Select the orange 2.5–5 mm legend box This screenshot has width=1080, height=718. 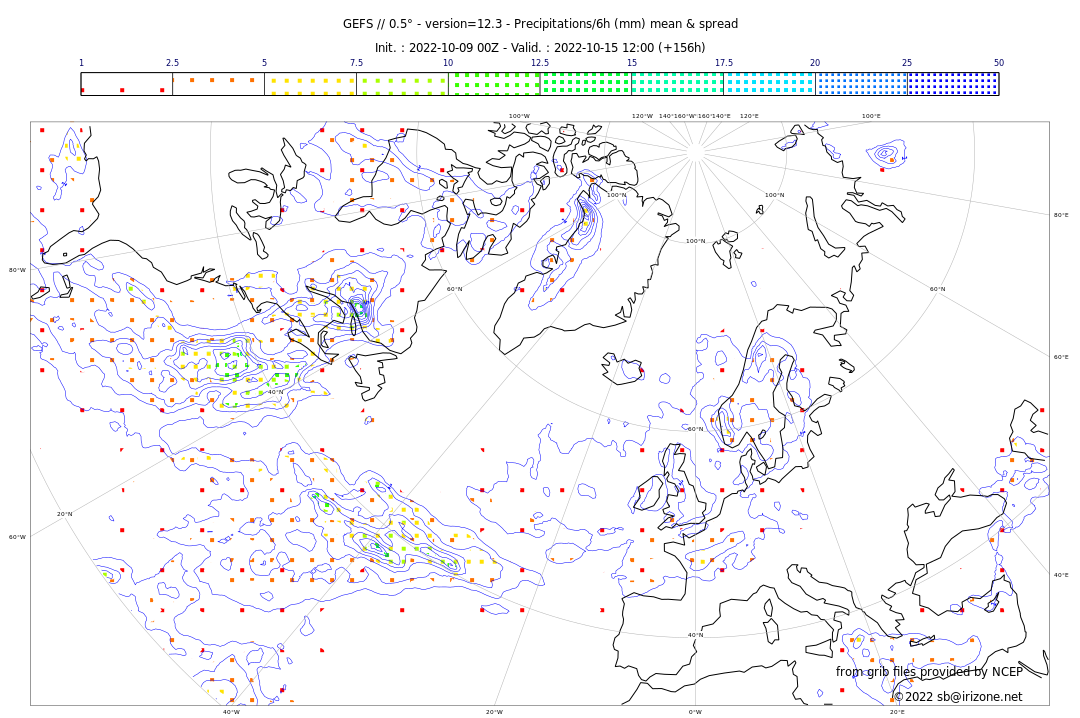(218, 84)
